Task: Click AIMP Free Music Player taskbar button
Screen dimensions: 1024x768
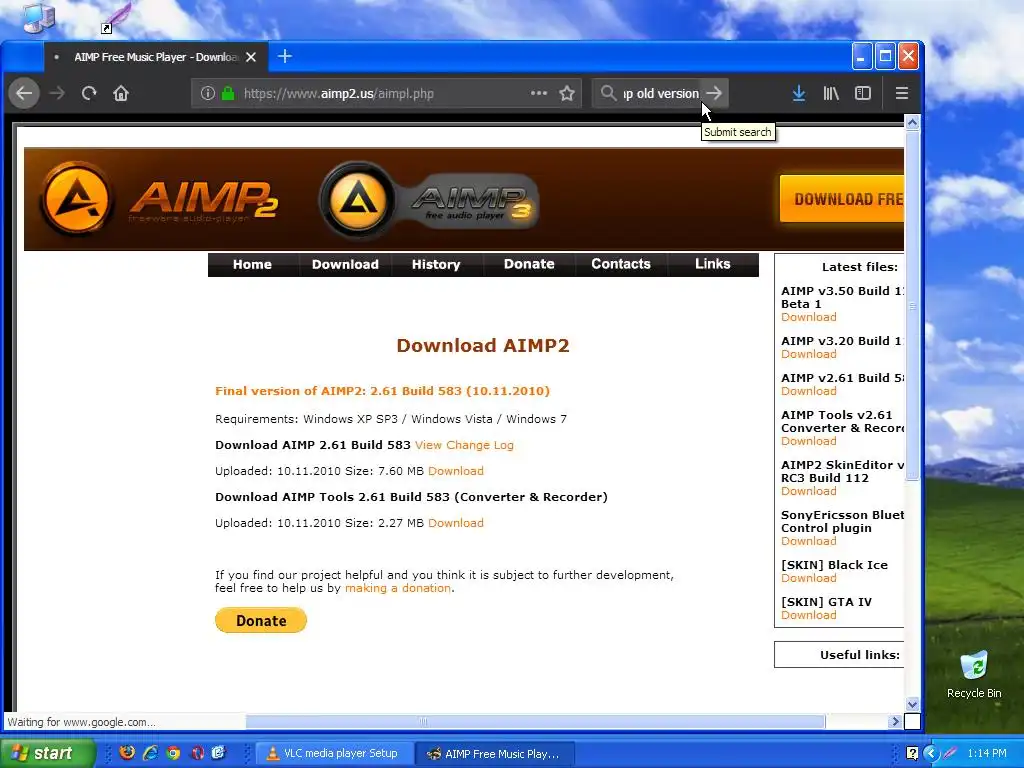Action: pyautogui.click(x=494, y=754)
